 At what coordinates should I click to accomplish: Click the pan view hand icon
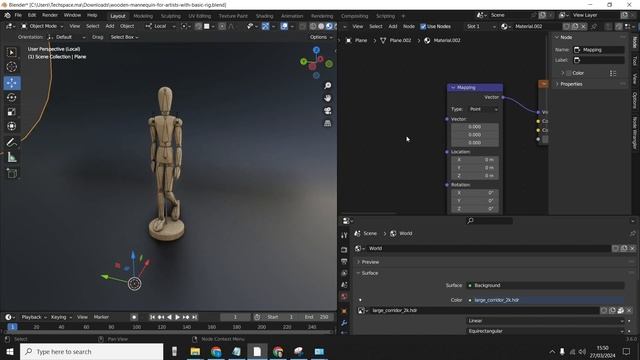tap(327, 98)
